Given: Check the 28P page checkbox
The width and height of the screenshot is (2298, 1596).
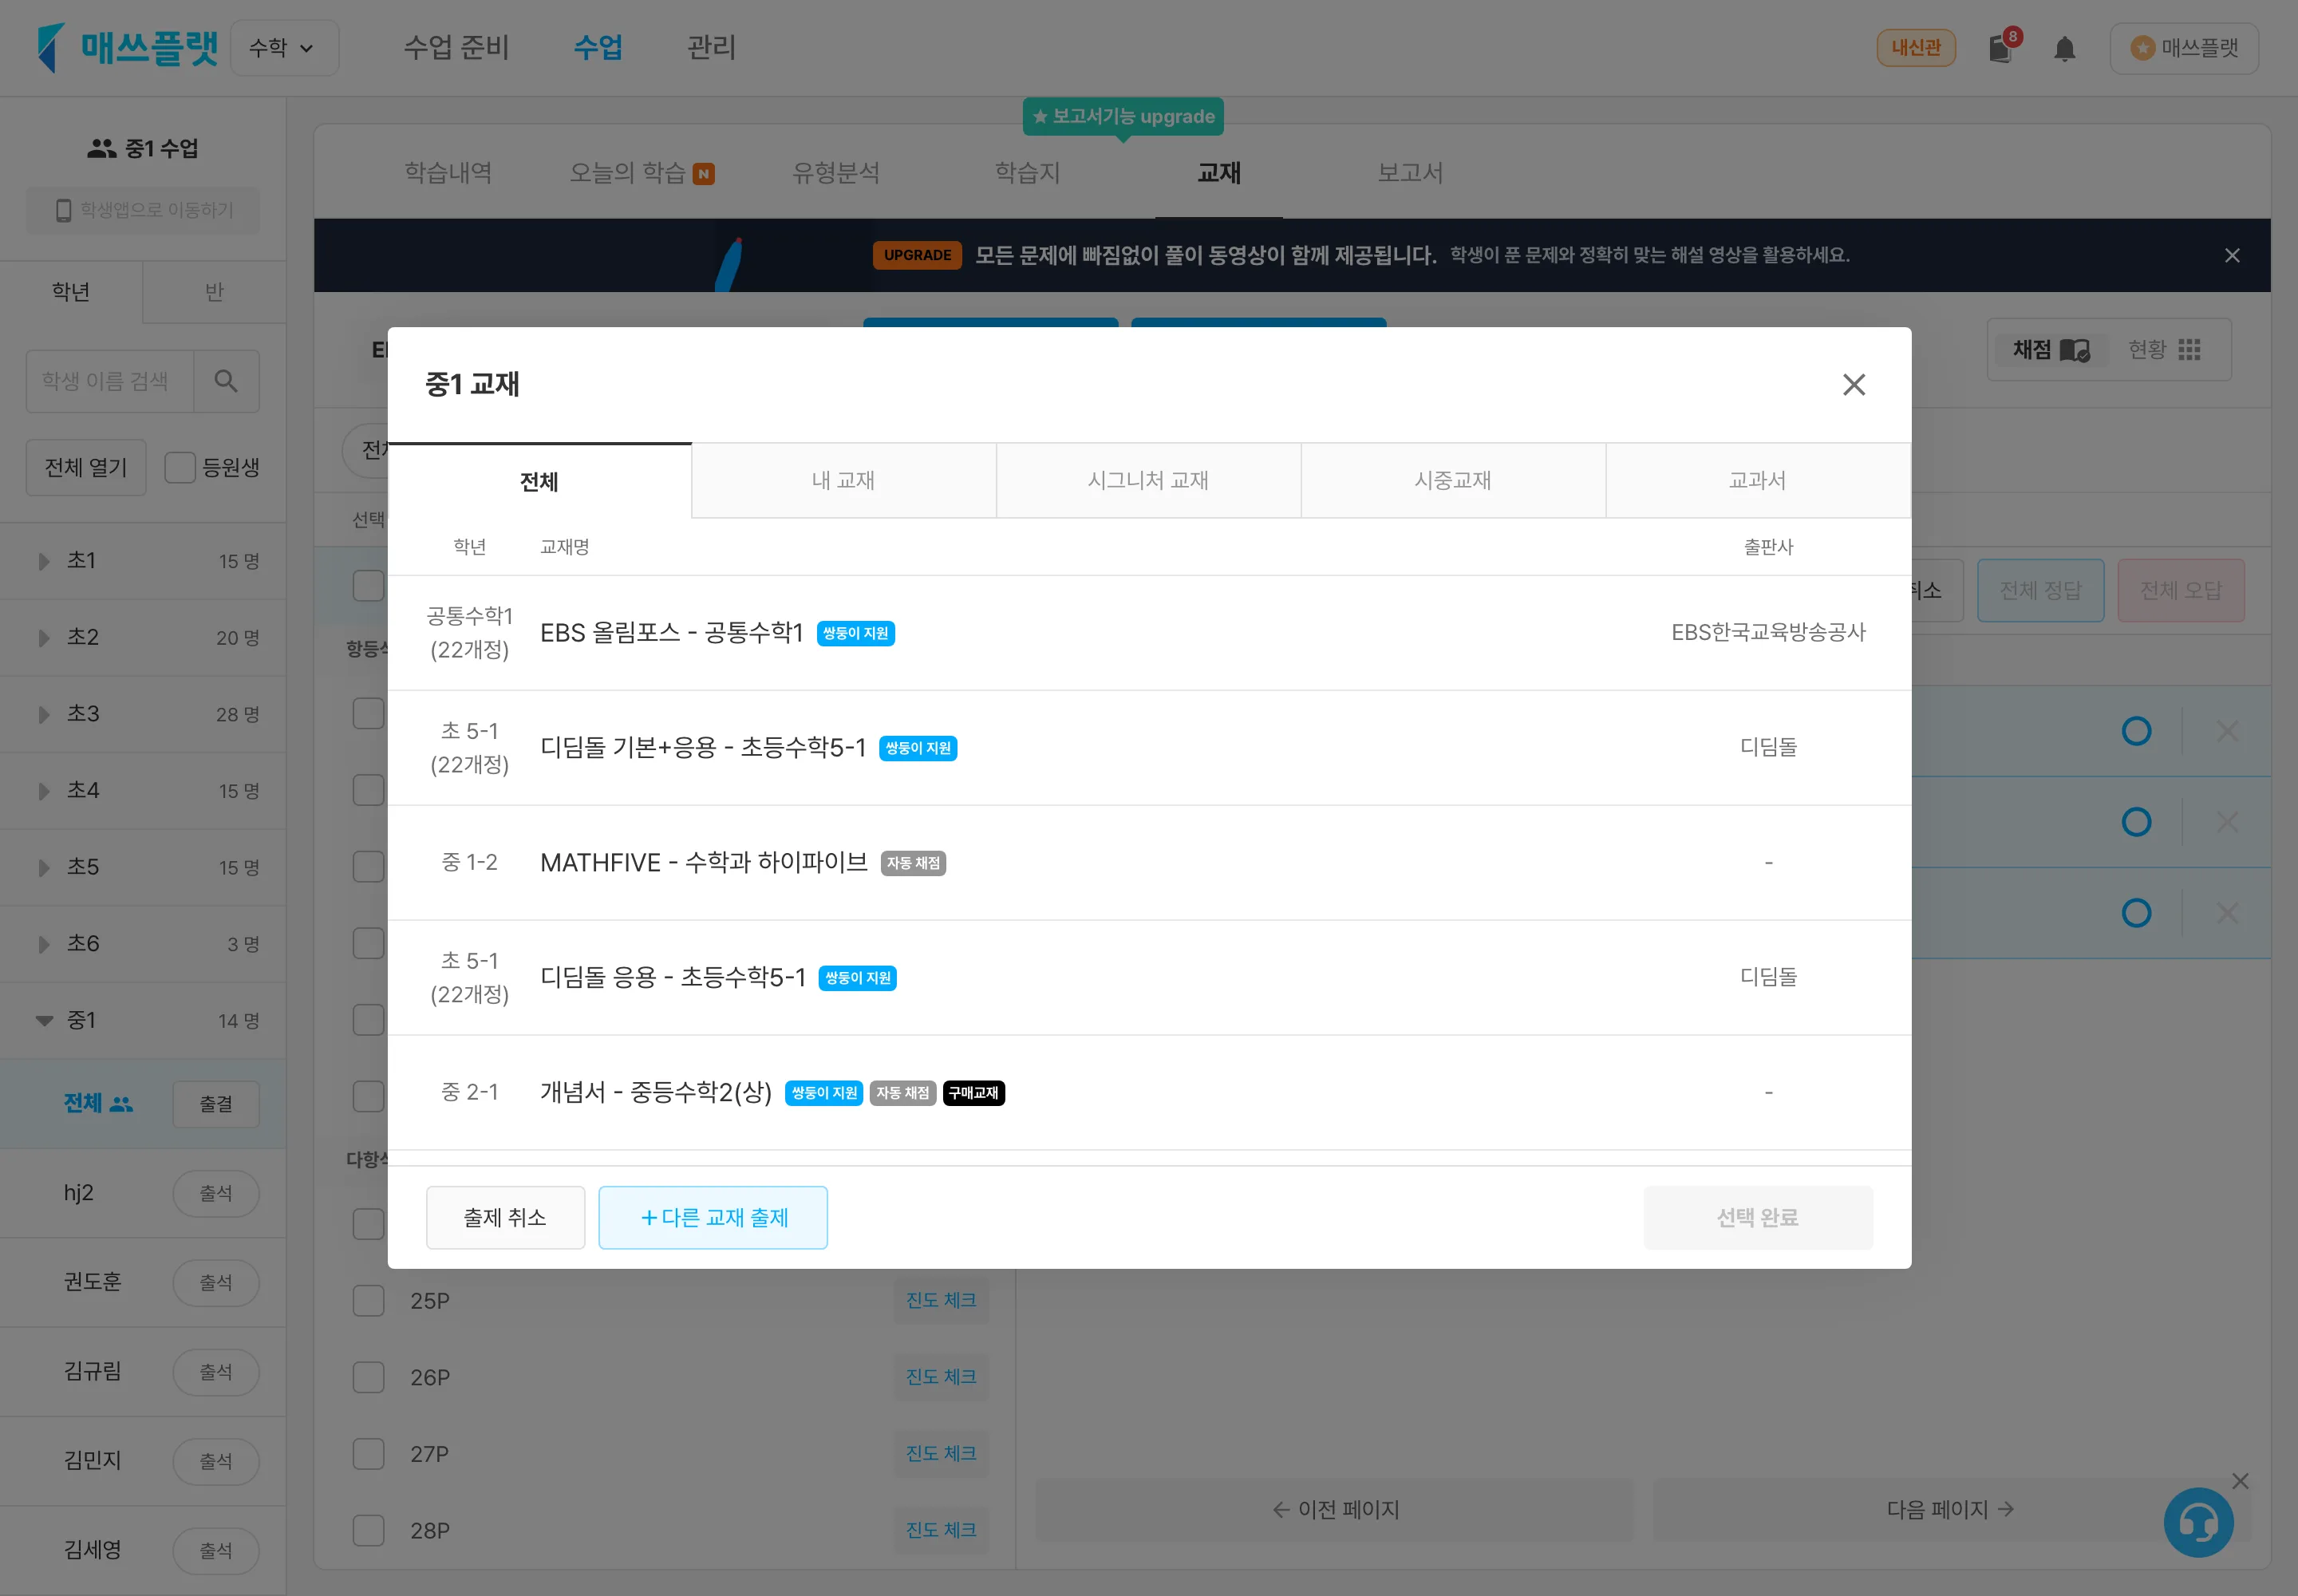Looking at the screenshot, I should pos(369,1530).
